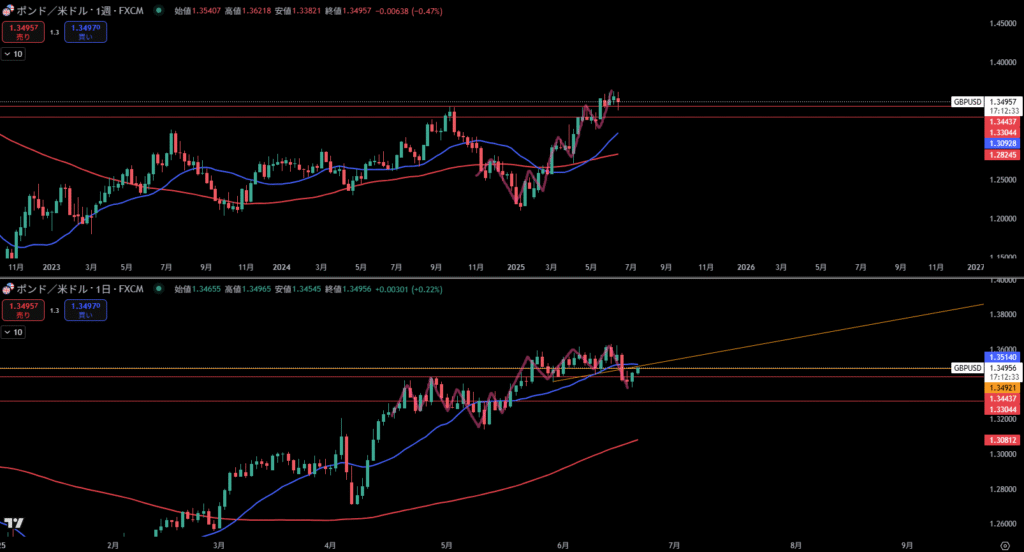
Task: Click the GBP/USD flag icon in weekly chart
Action: pyautogui.click(x=8, y=10)
